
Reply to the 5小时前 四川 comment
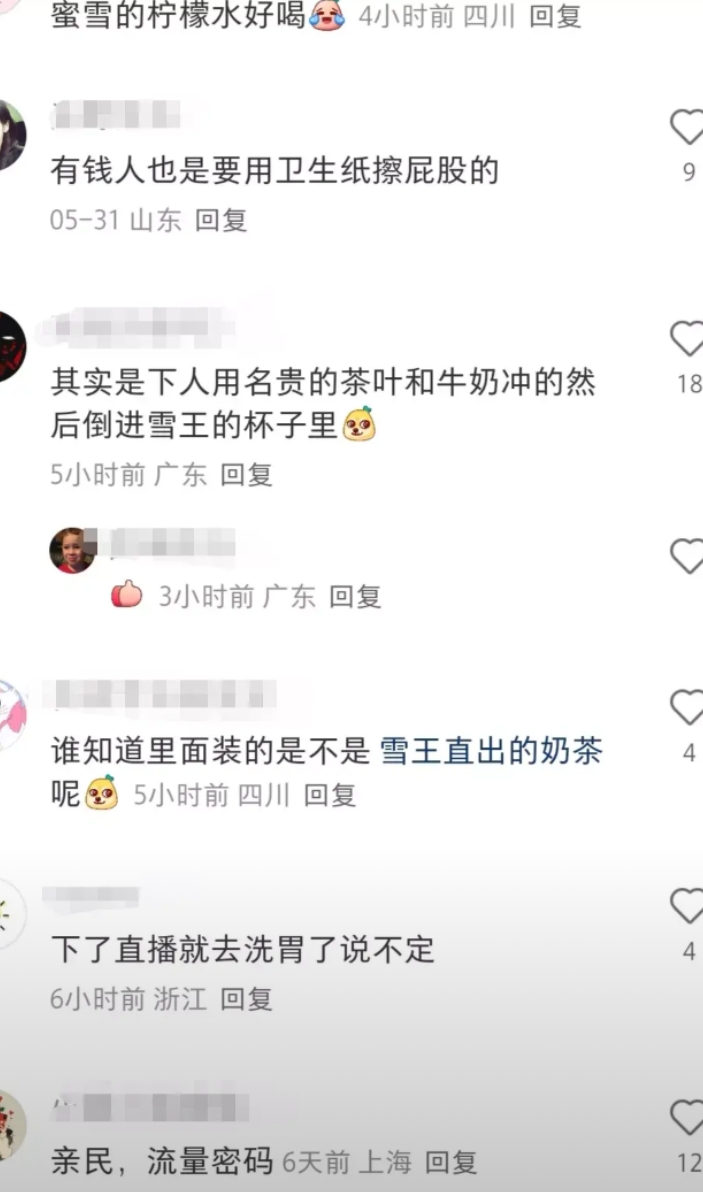330,795
